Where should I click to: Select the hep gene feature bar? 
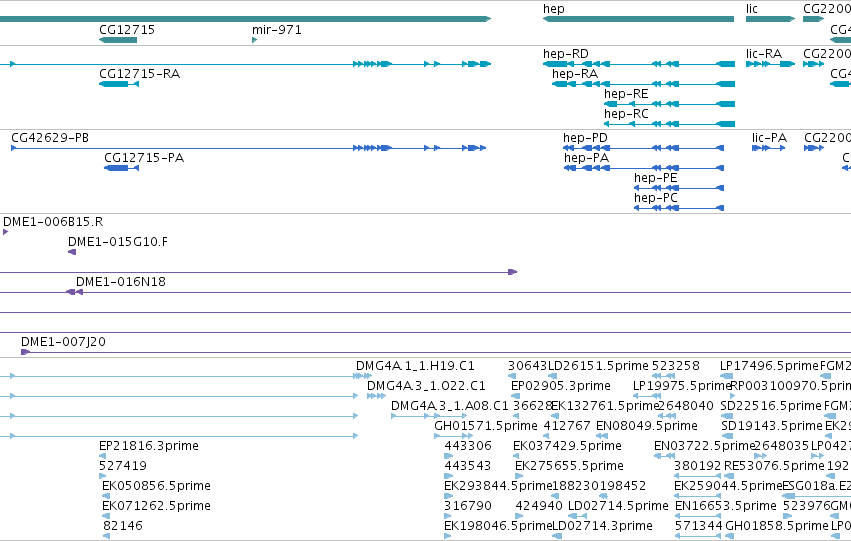[x=638, y=19]
